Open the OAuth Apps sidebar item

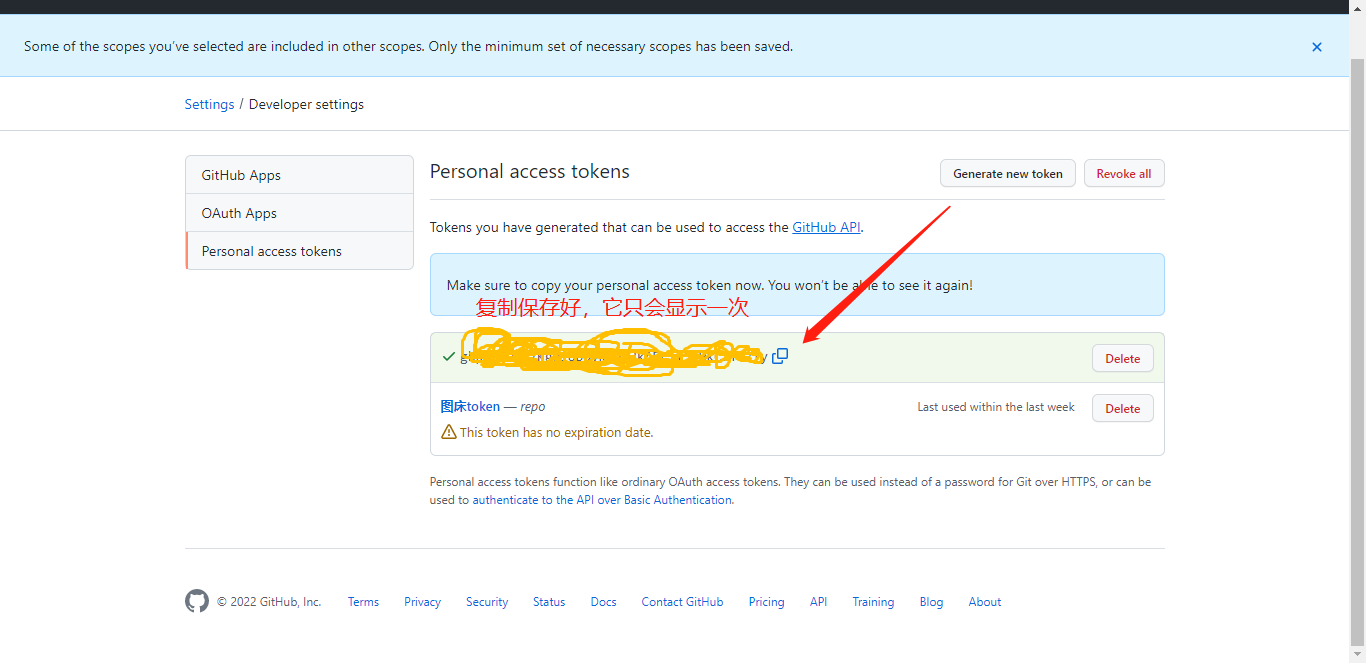point(299,213)
